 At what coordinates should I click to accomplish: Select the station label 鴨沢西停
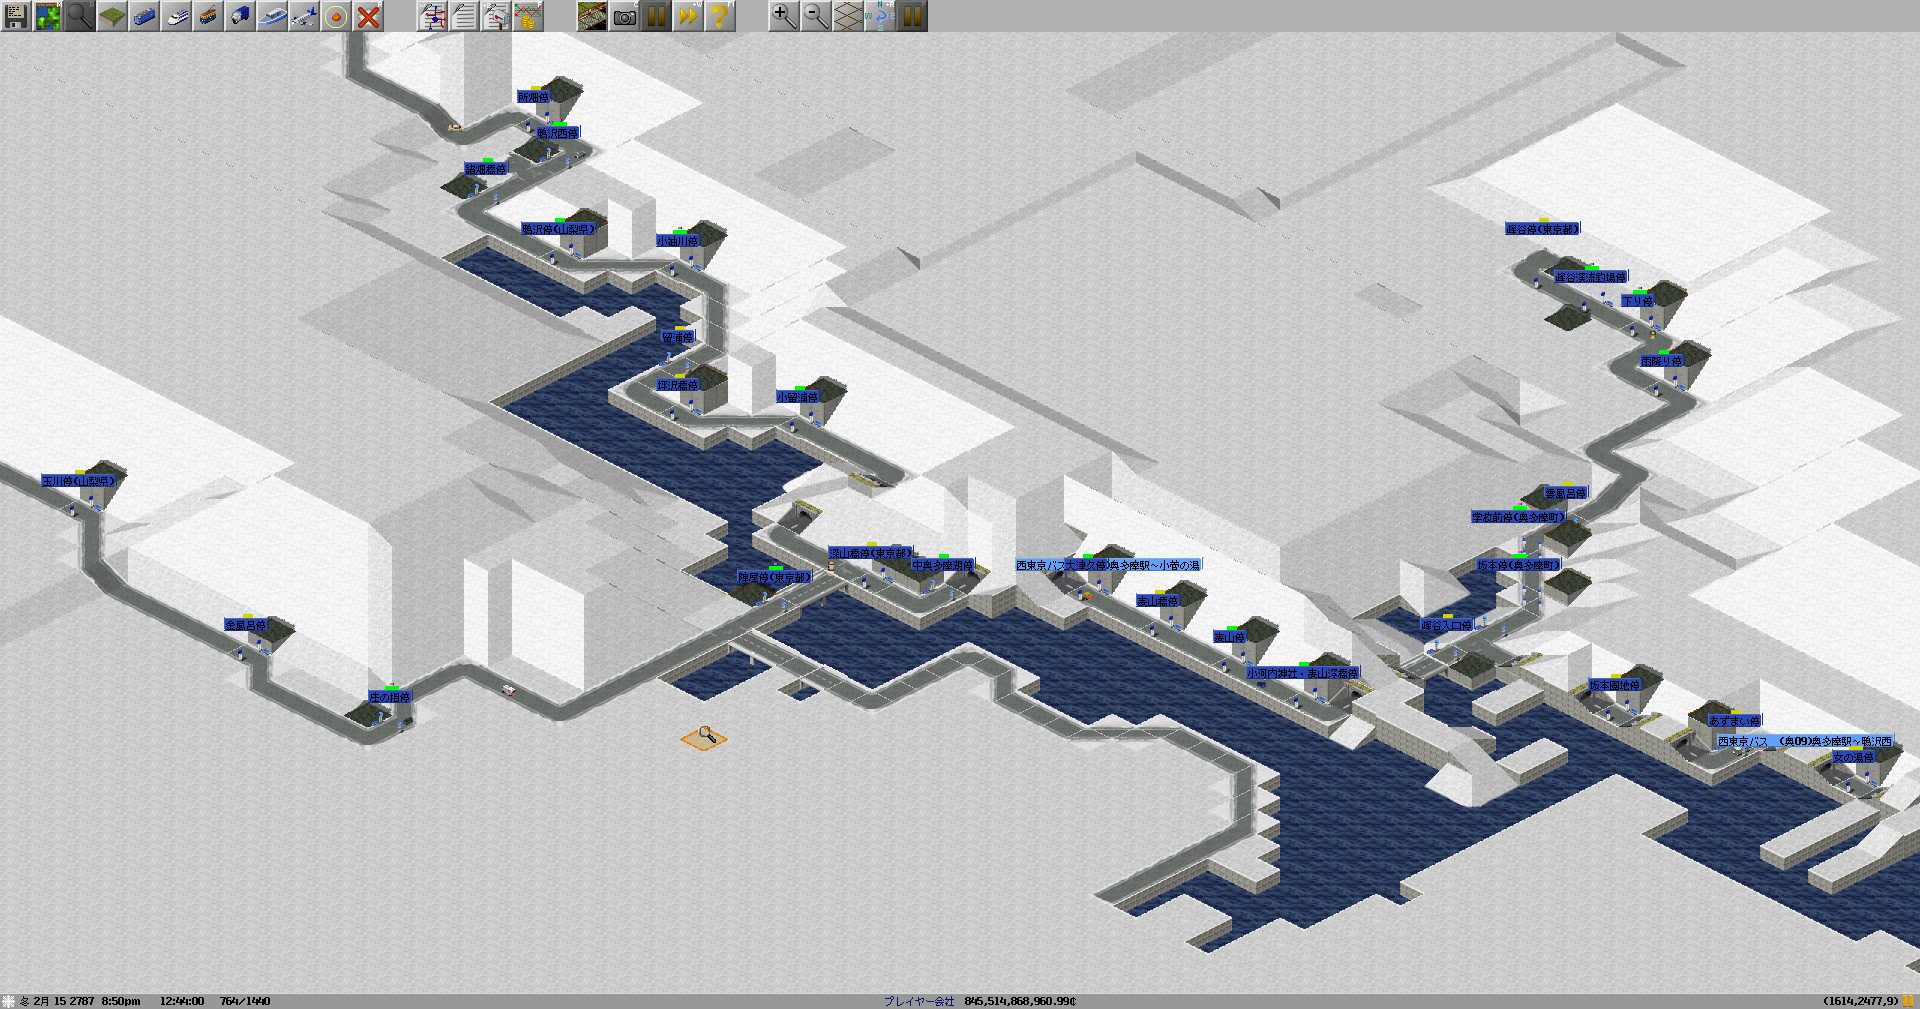557,133
